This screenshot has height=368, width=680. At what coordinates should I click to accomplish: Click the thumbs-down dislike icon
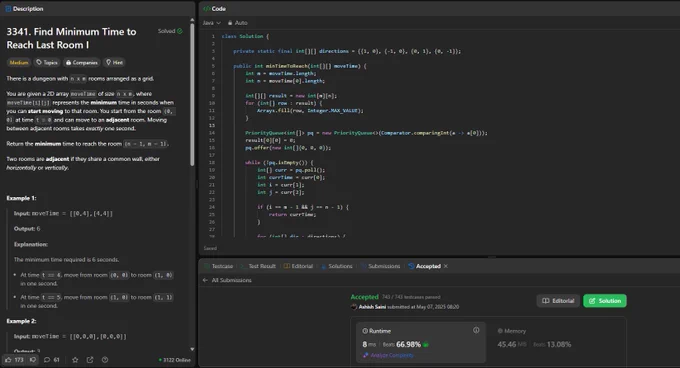(33, 360)
